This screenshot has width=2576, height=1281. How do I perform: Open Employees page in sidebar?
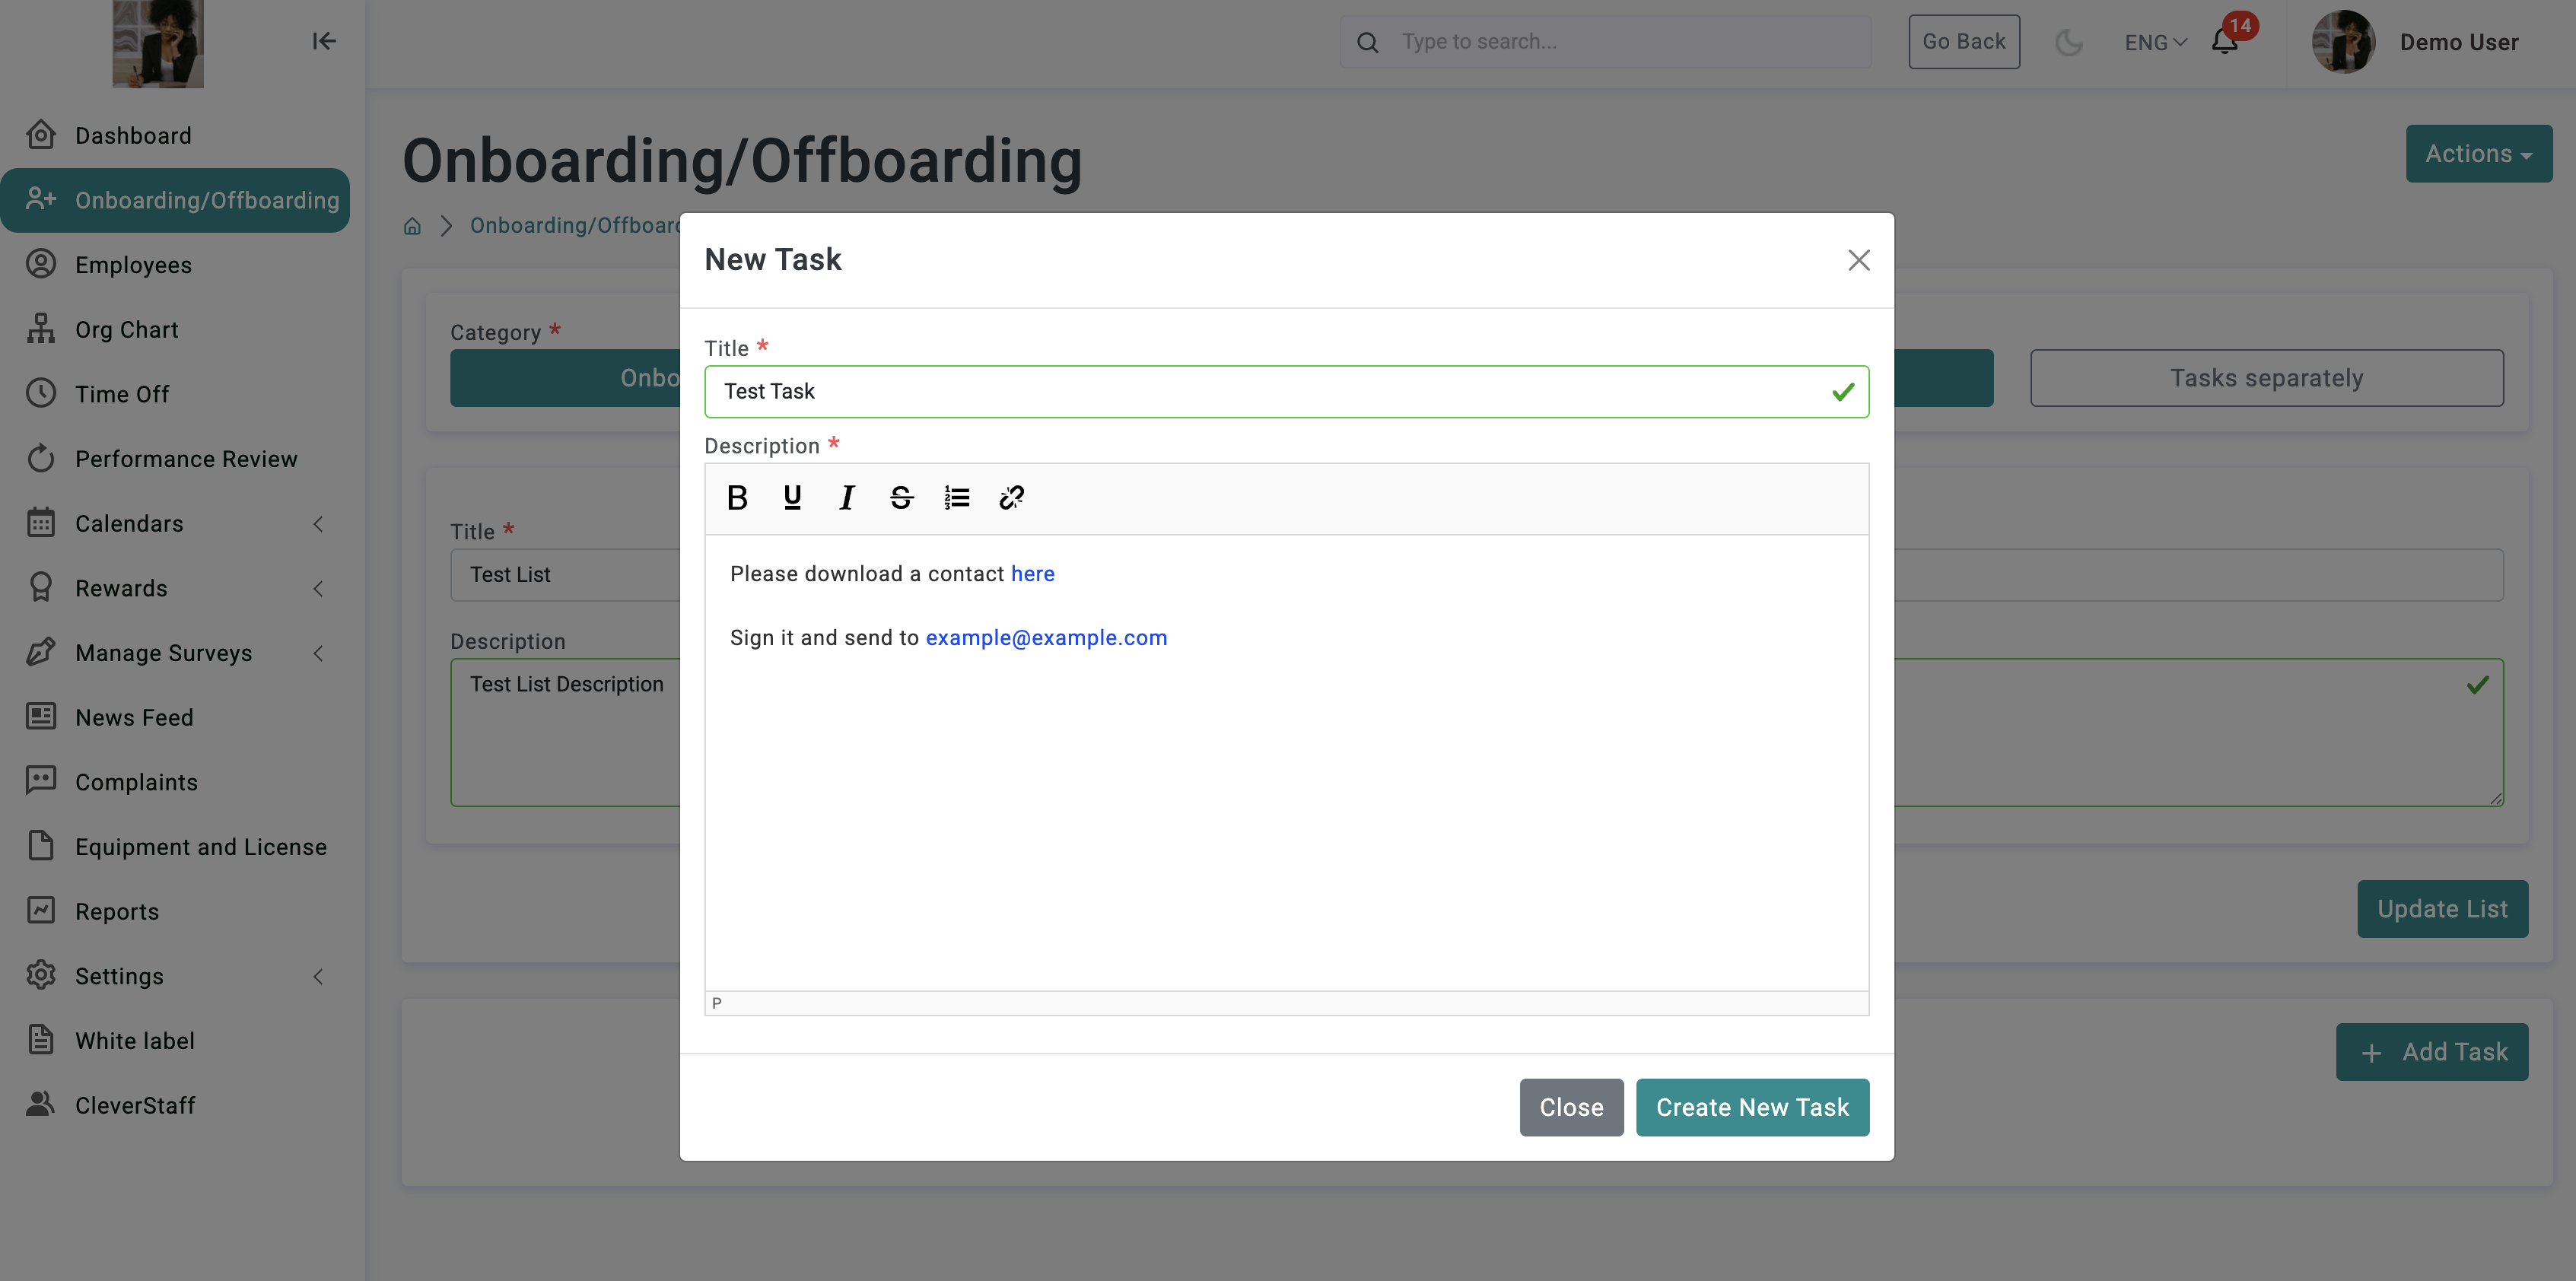[x=132, y=265]
